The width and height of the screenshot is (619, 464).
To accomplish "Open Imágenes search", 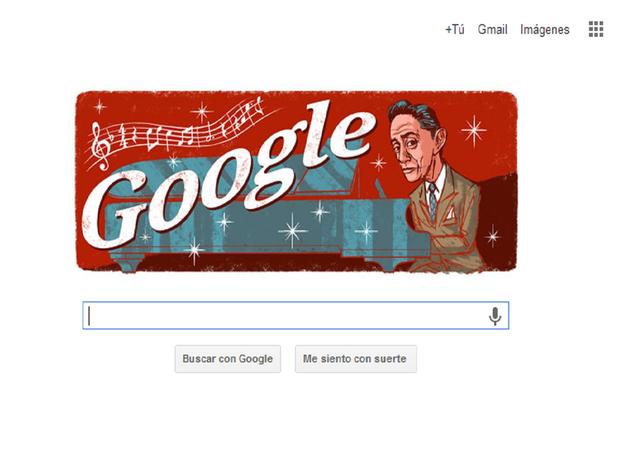I will pos(544,30).
